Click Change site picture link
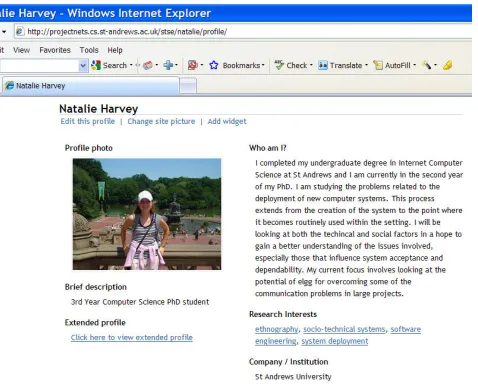 pos(161,121)
